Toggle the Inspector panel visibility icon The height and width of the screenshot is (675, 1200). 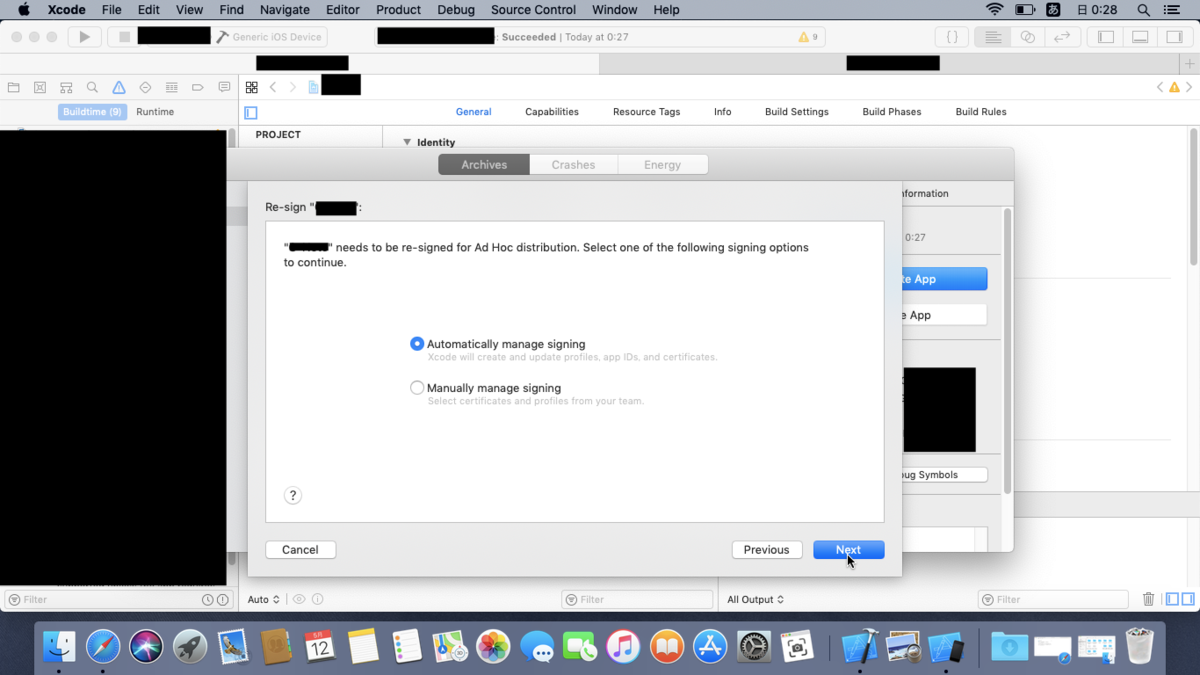(x=1174, y=37)
